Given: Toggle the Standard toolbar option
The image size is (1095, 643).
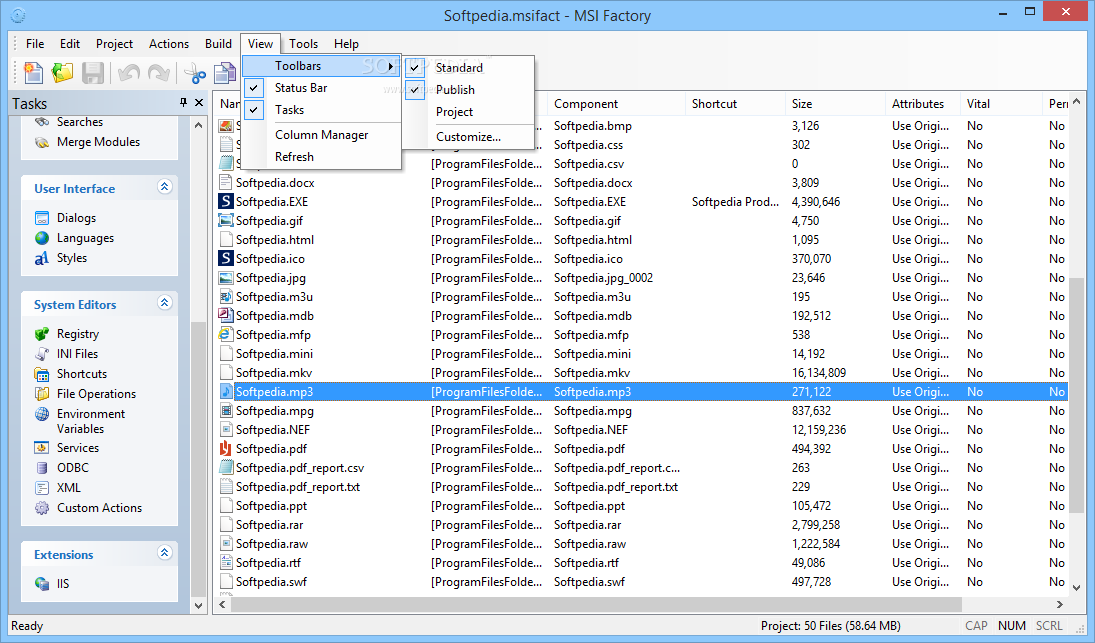Looking at the screenshot, I should click(471, 68).
